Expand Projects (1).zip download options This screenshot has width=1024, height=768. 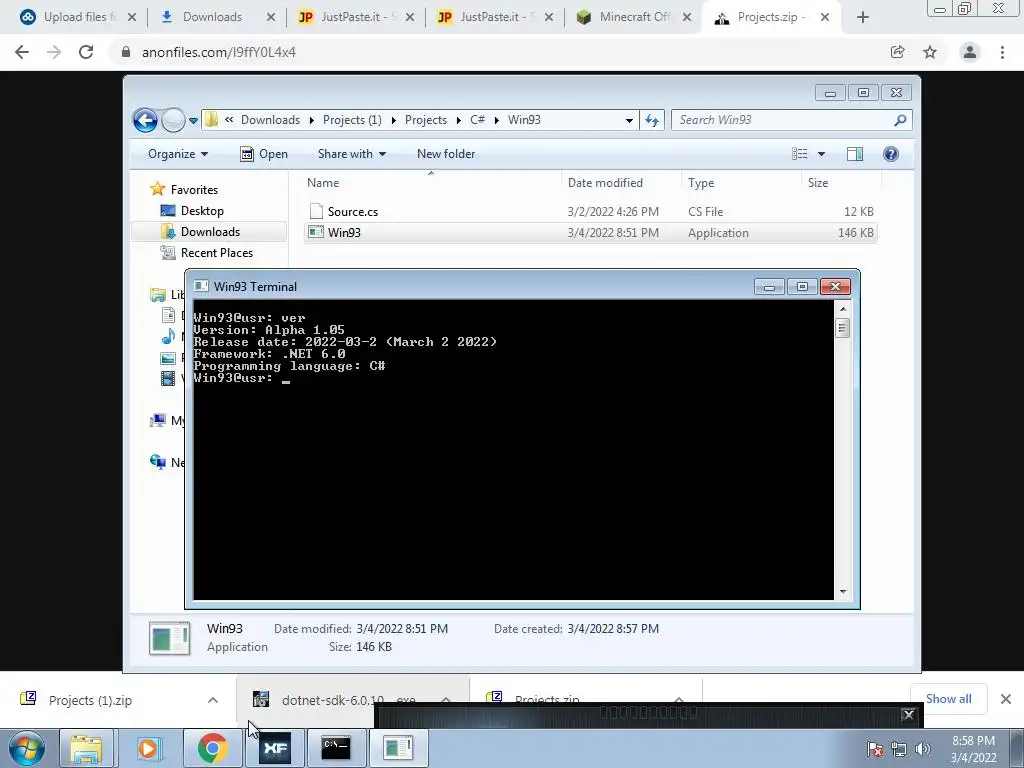pyautogui.click(x=213, y=700)
